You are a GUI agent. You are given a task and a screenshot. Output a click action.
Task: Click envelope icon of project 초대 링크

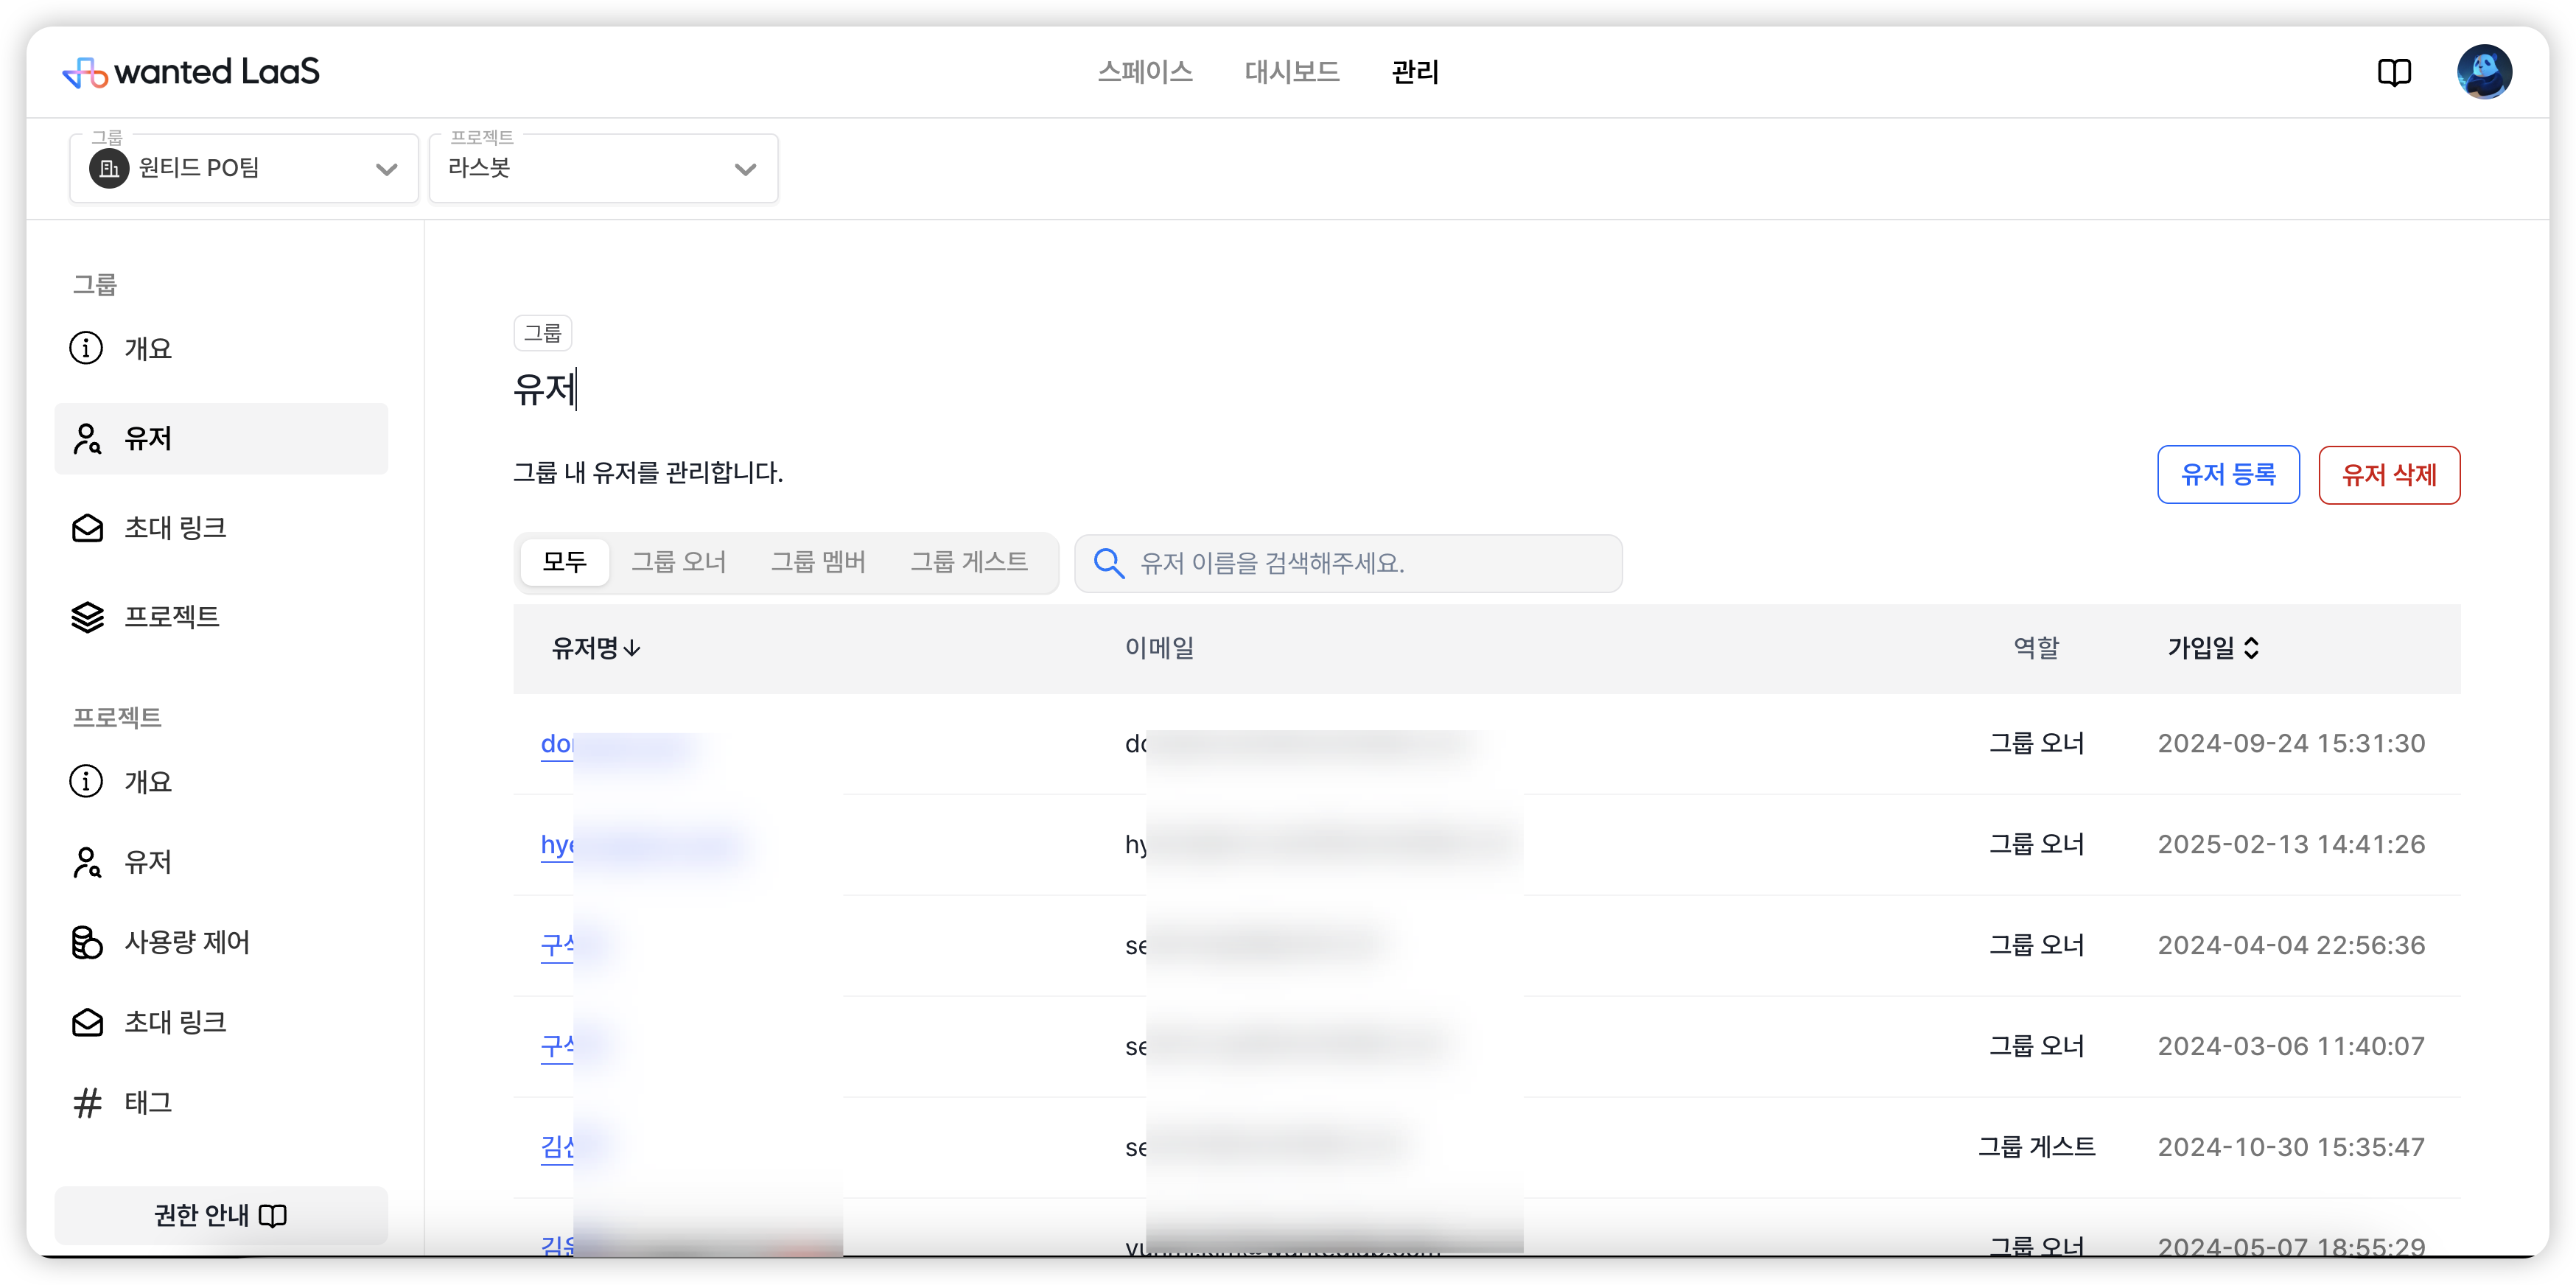[x=87, y=1022]
